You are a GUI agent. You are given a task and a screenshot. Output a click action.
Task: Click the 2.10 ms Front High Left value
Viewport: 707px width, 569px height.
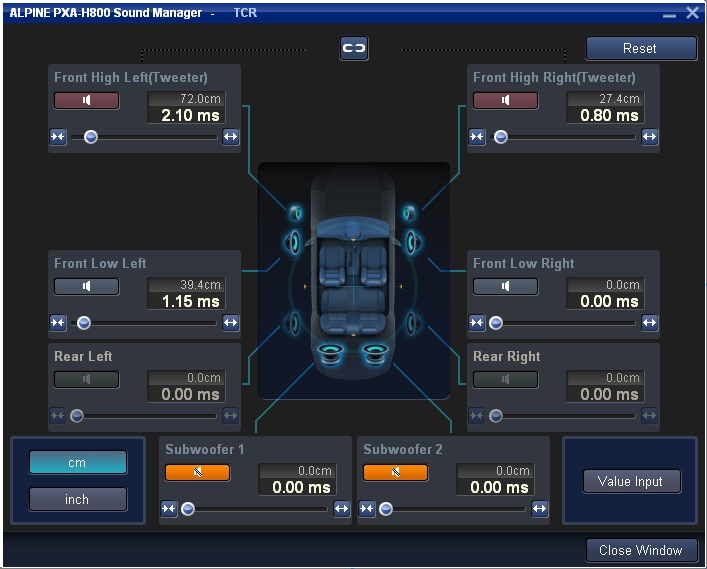(190, 115)
